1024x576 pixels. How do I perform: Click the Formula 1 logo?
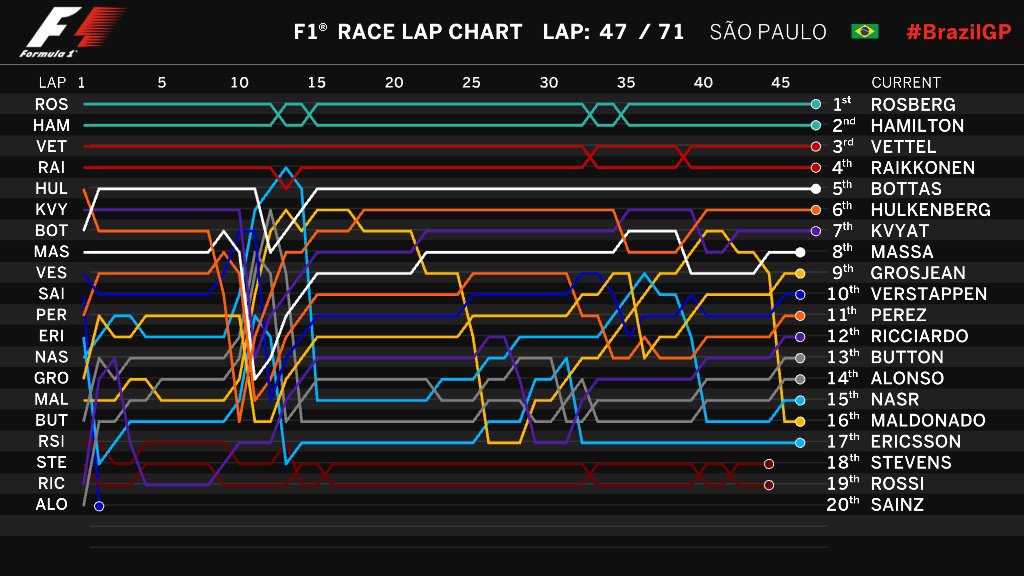(71, 32)
